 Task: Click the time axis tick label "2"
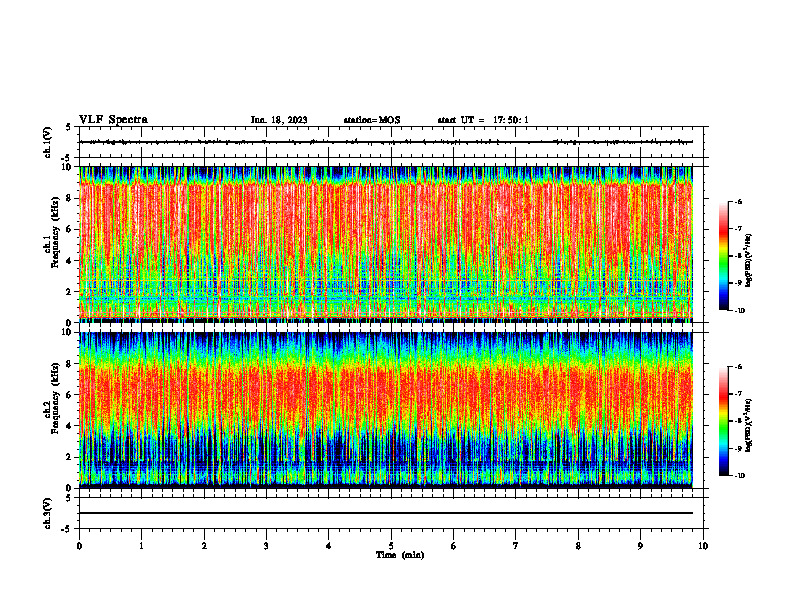[204, 546]
